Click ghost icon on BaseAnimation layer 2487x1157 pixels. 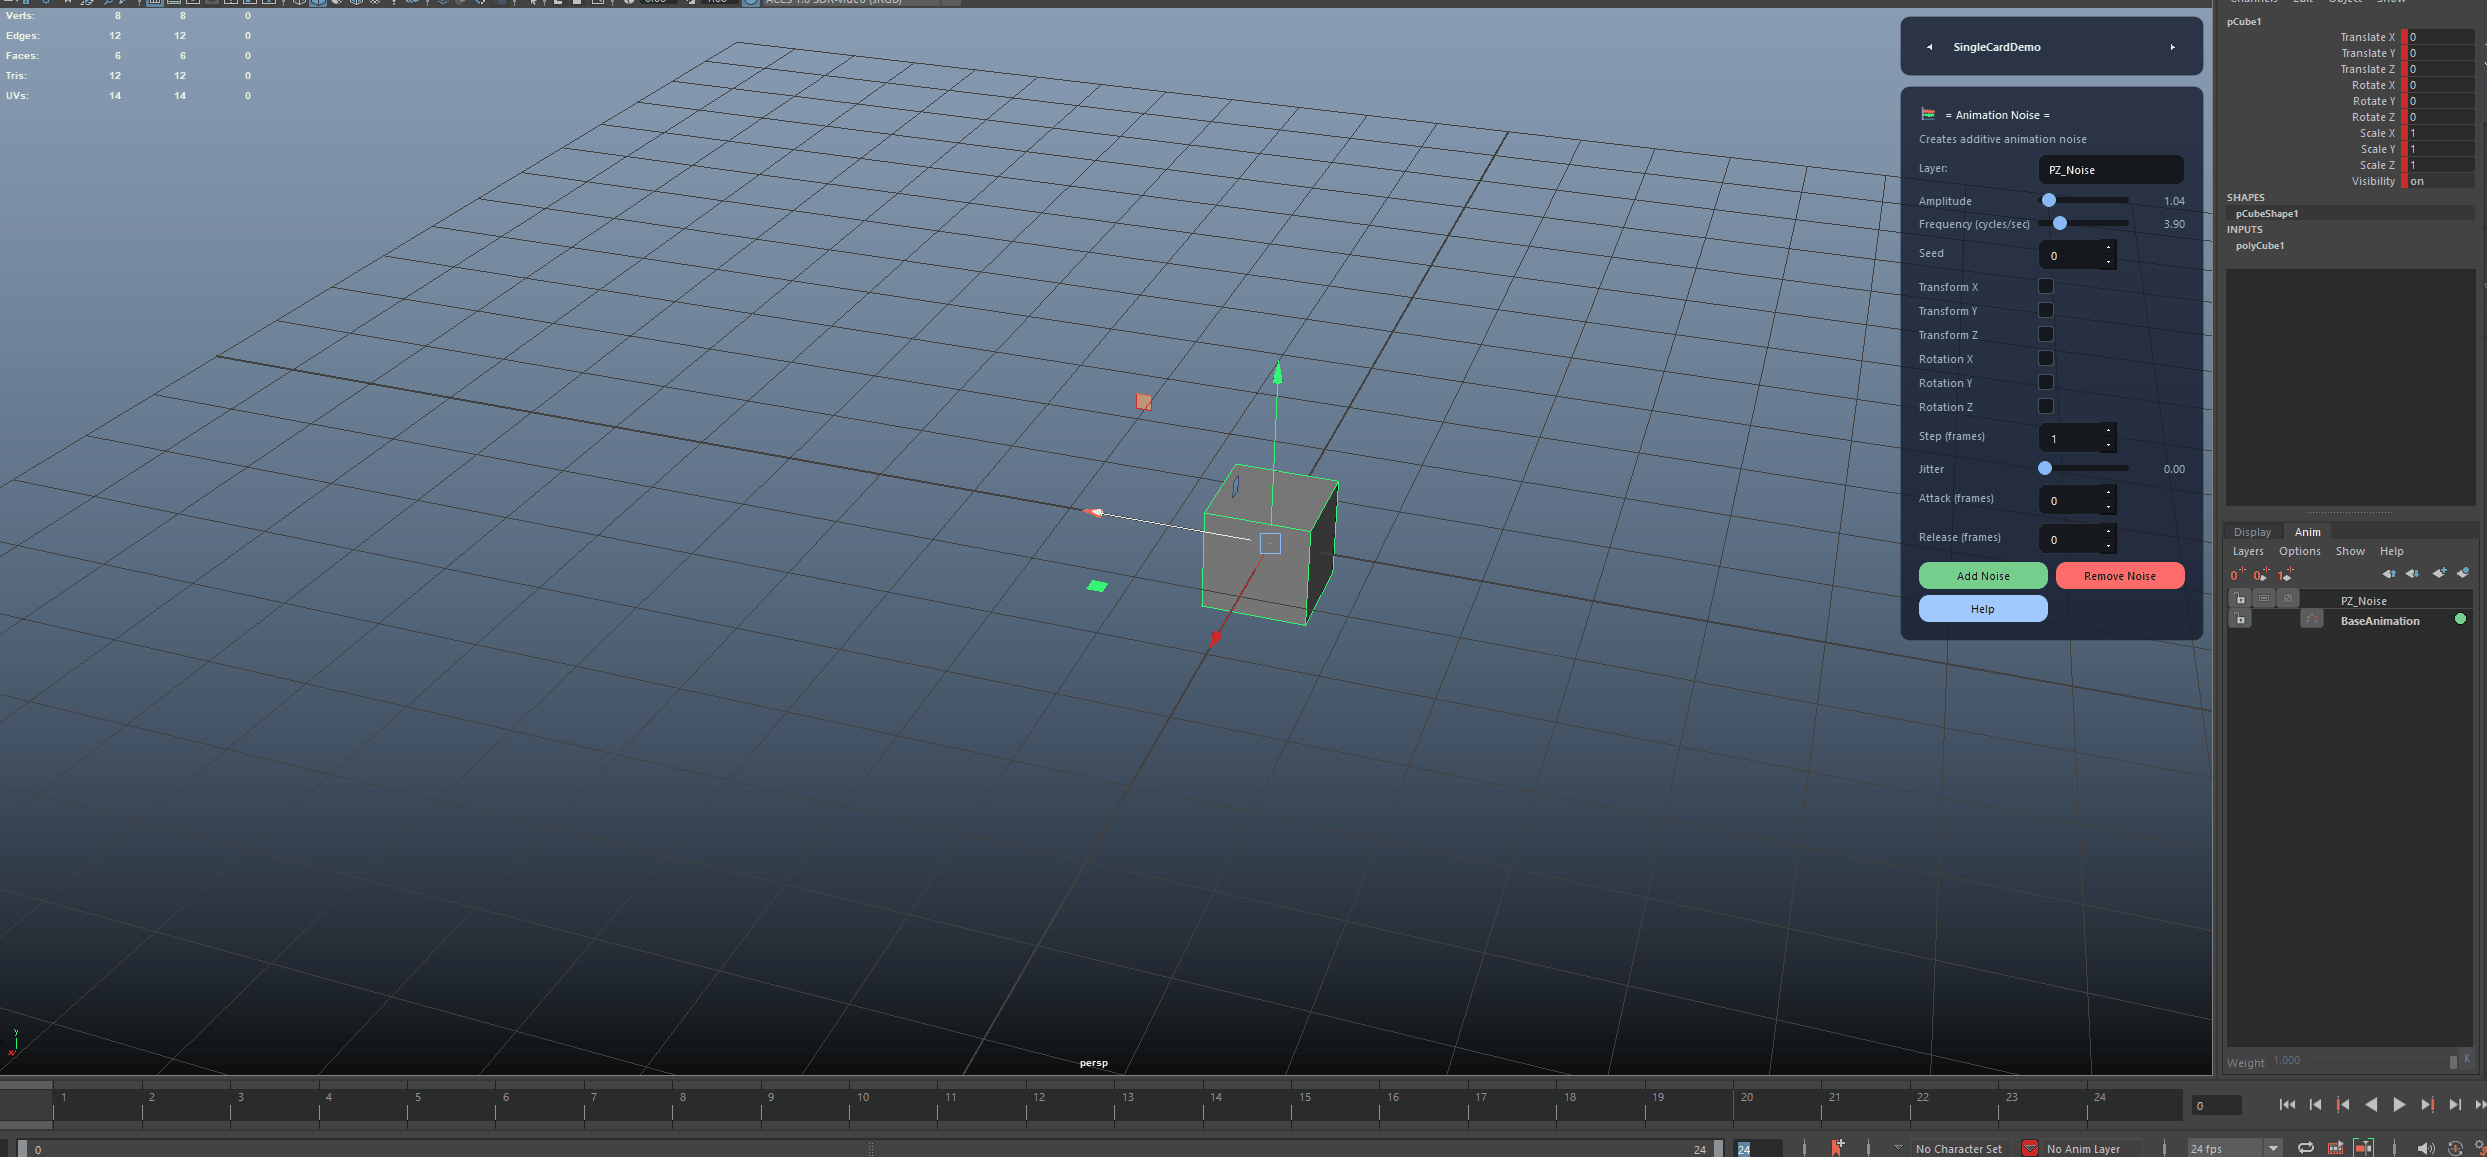(x=2312, y=620)
